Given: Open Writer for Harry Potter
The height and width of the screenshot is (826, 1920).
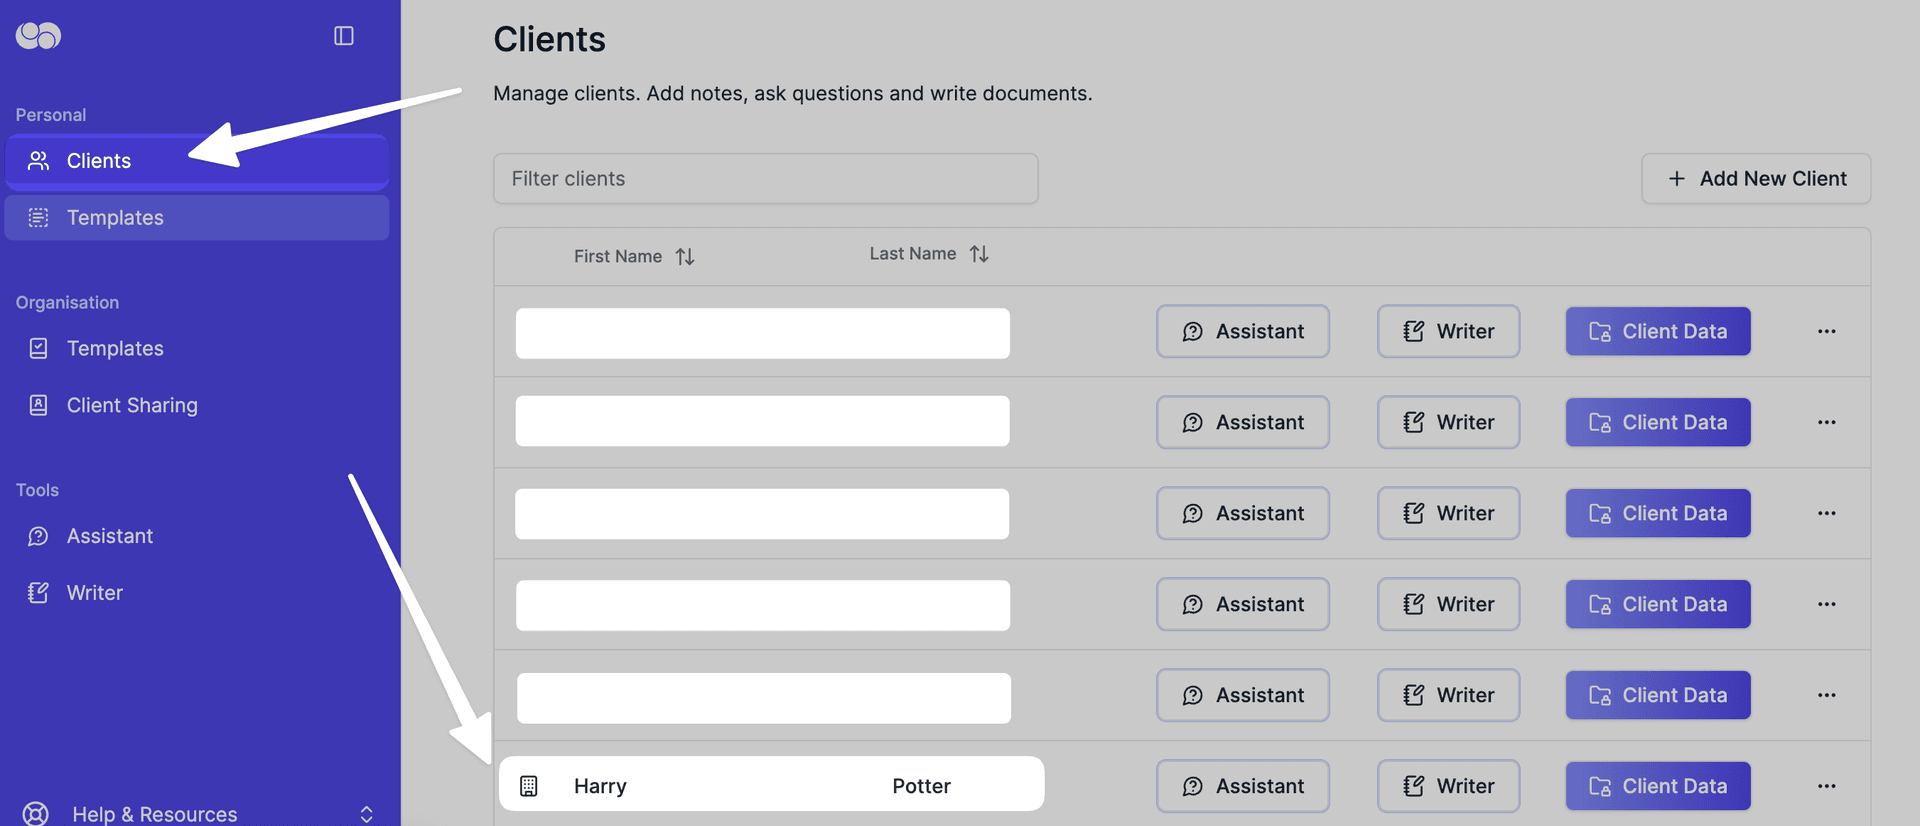Looking at the screenshot, I should [x=1448, y=786].
